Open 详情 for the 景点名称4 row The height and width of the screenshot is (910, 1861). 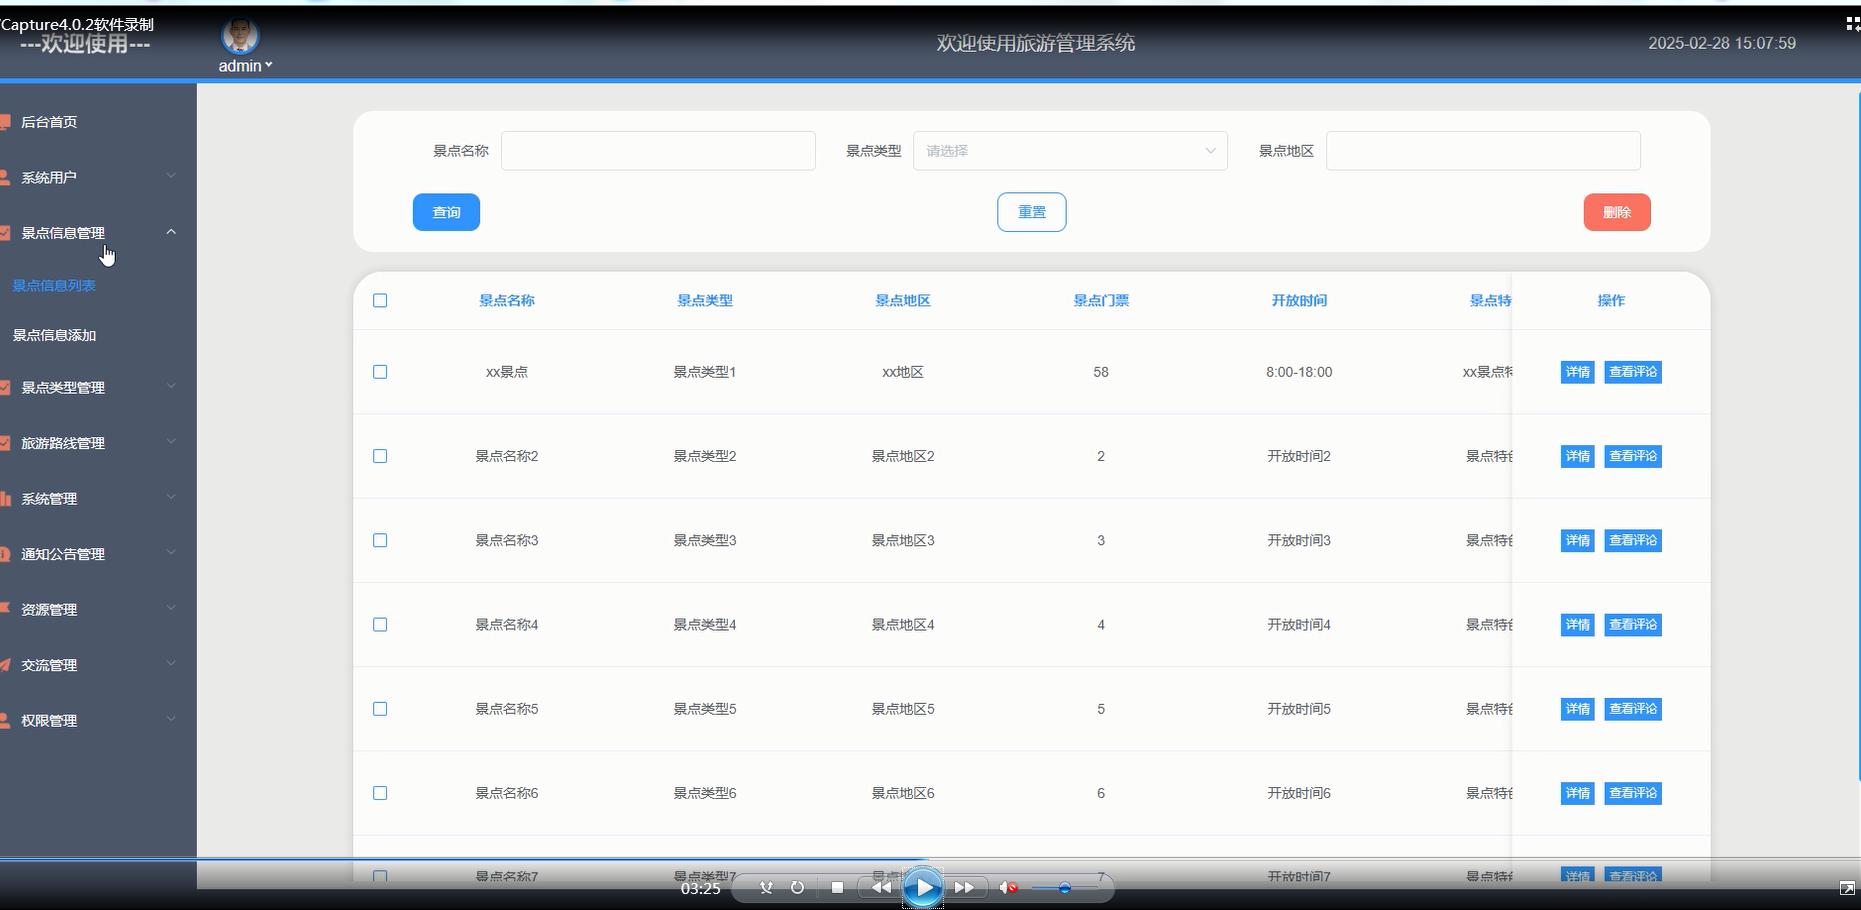point(1577,624)
